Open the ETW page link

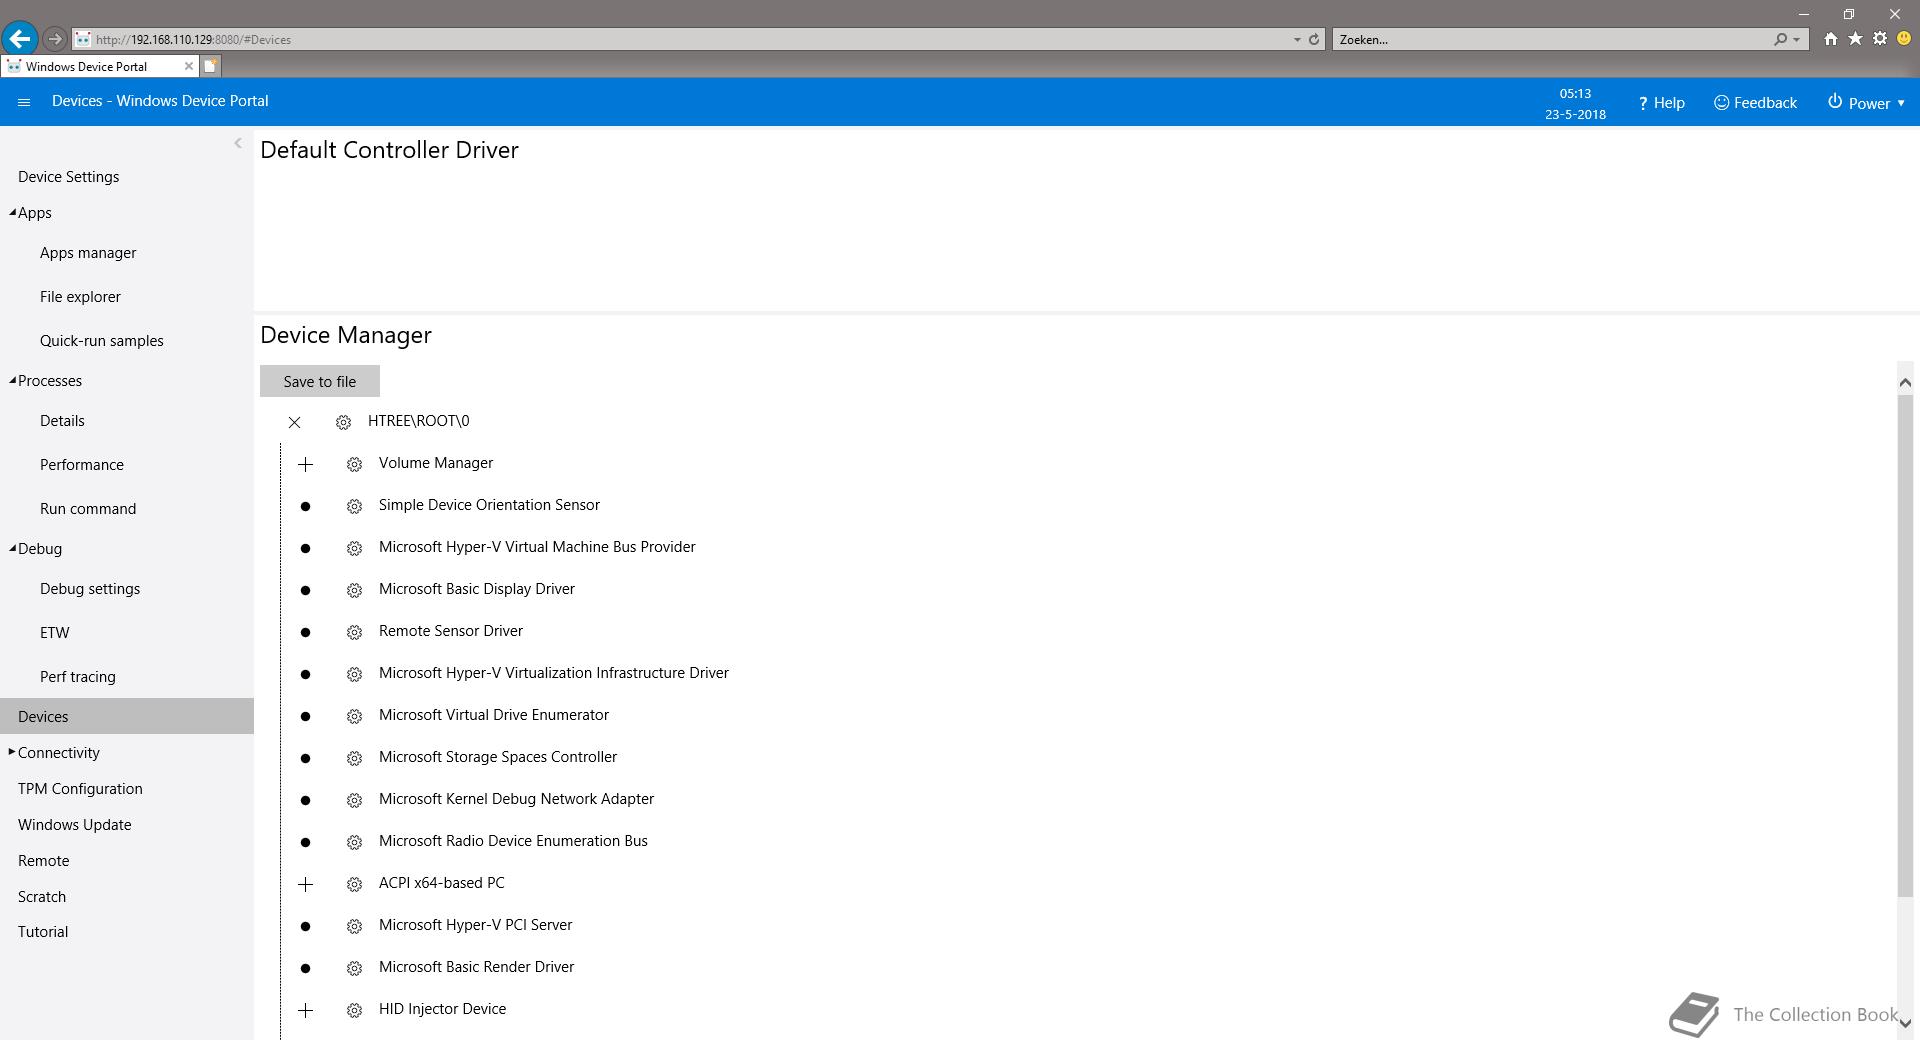pyautogui.click(x=55, y=633)
